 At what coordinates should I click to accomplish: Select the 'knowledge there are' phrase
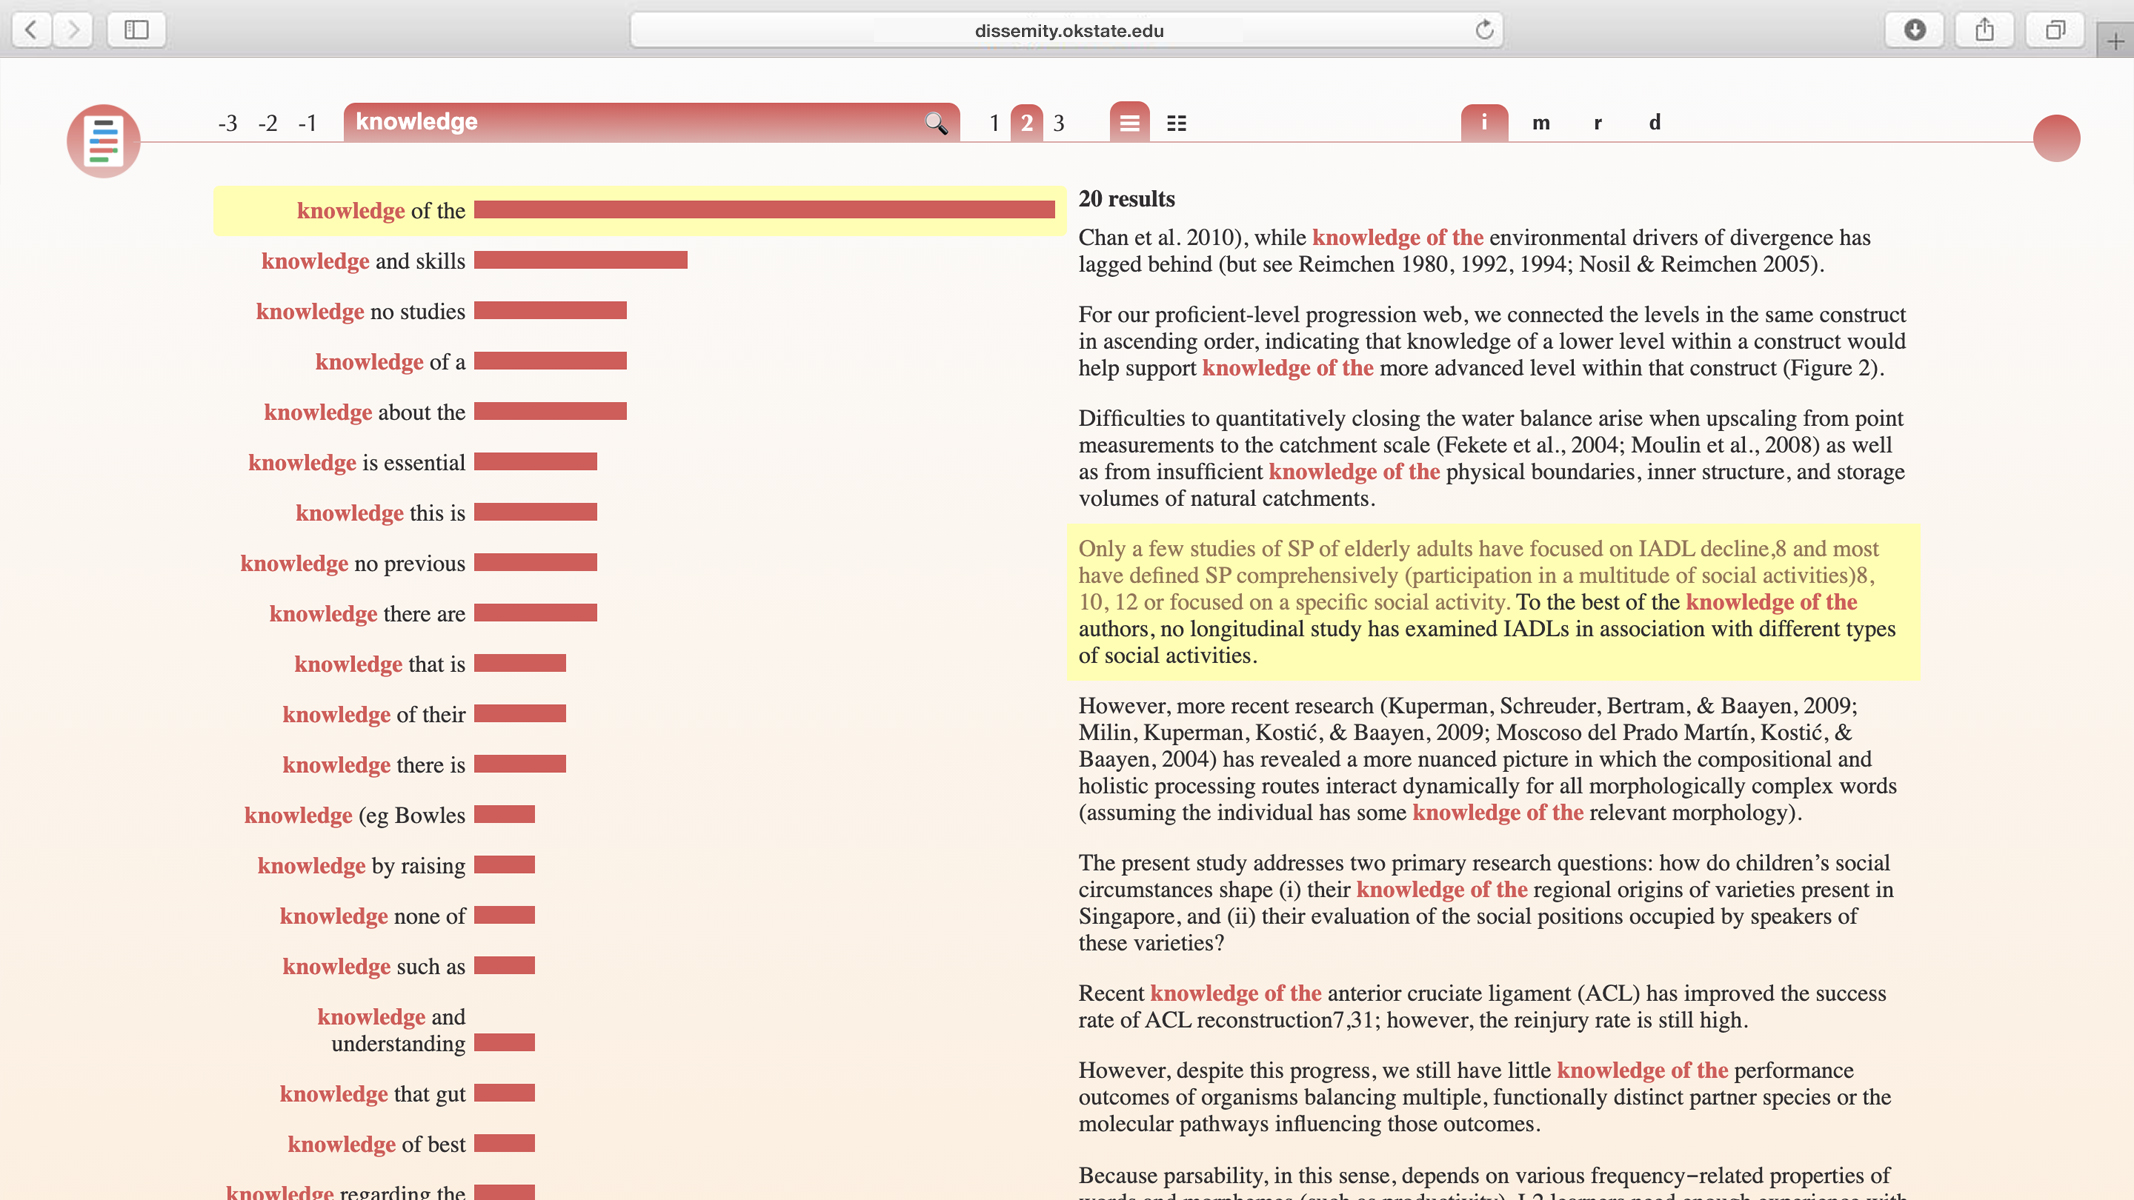click(x=367, y=614)
